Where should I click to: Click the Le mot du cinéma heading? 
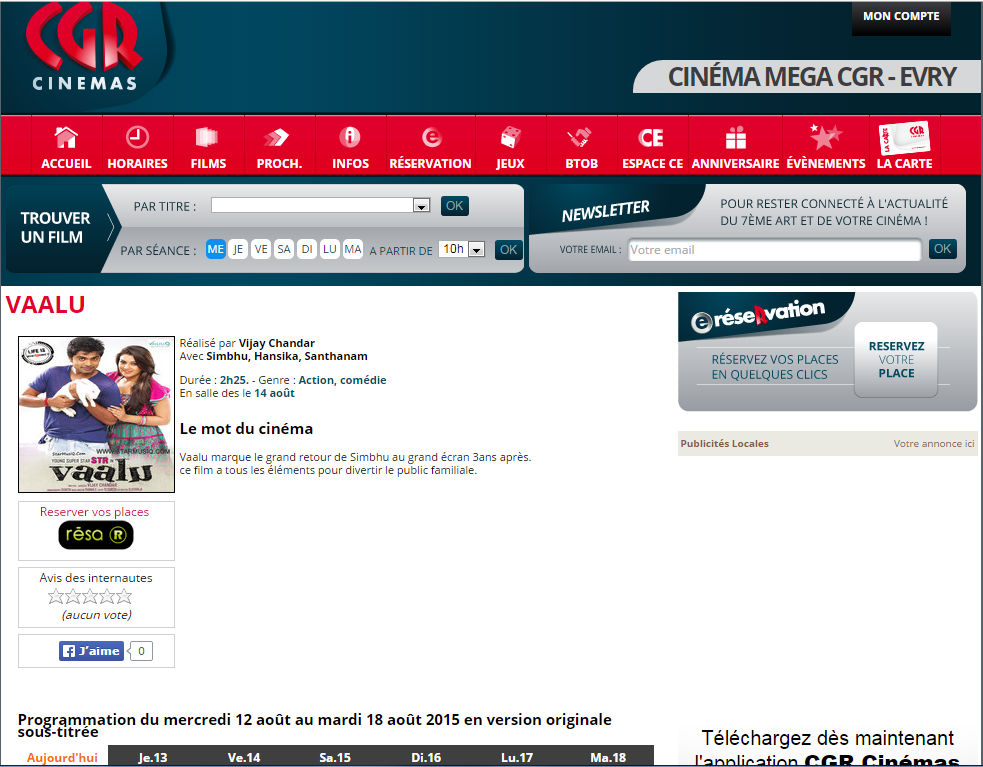246,429
